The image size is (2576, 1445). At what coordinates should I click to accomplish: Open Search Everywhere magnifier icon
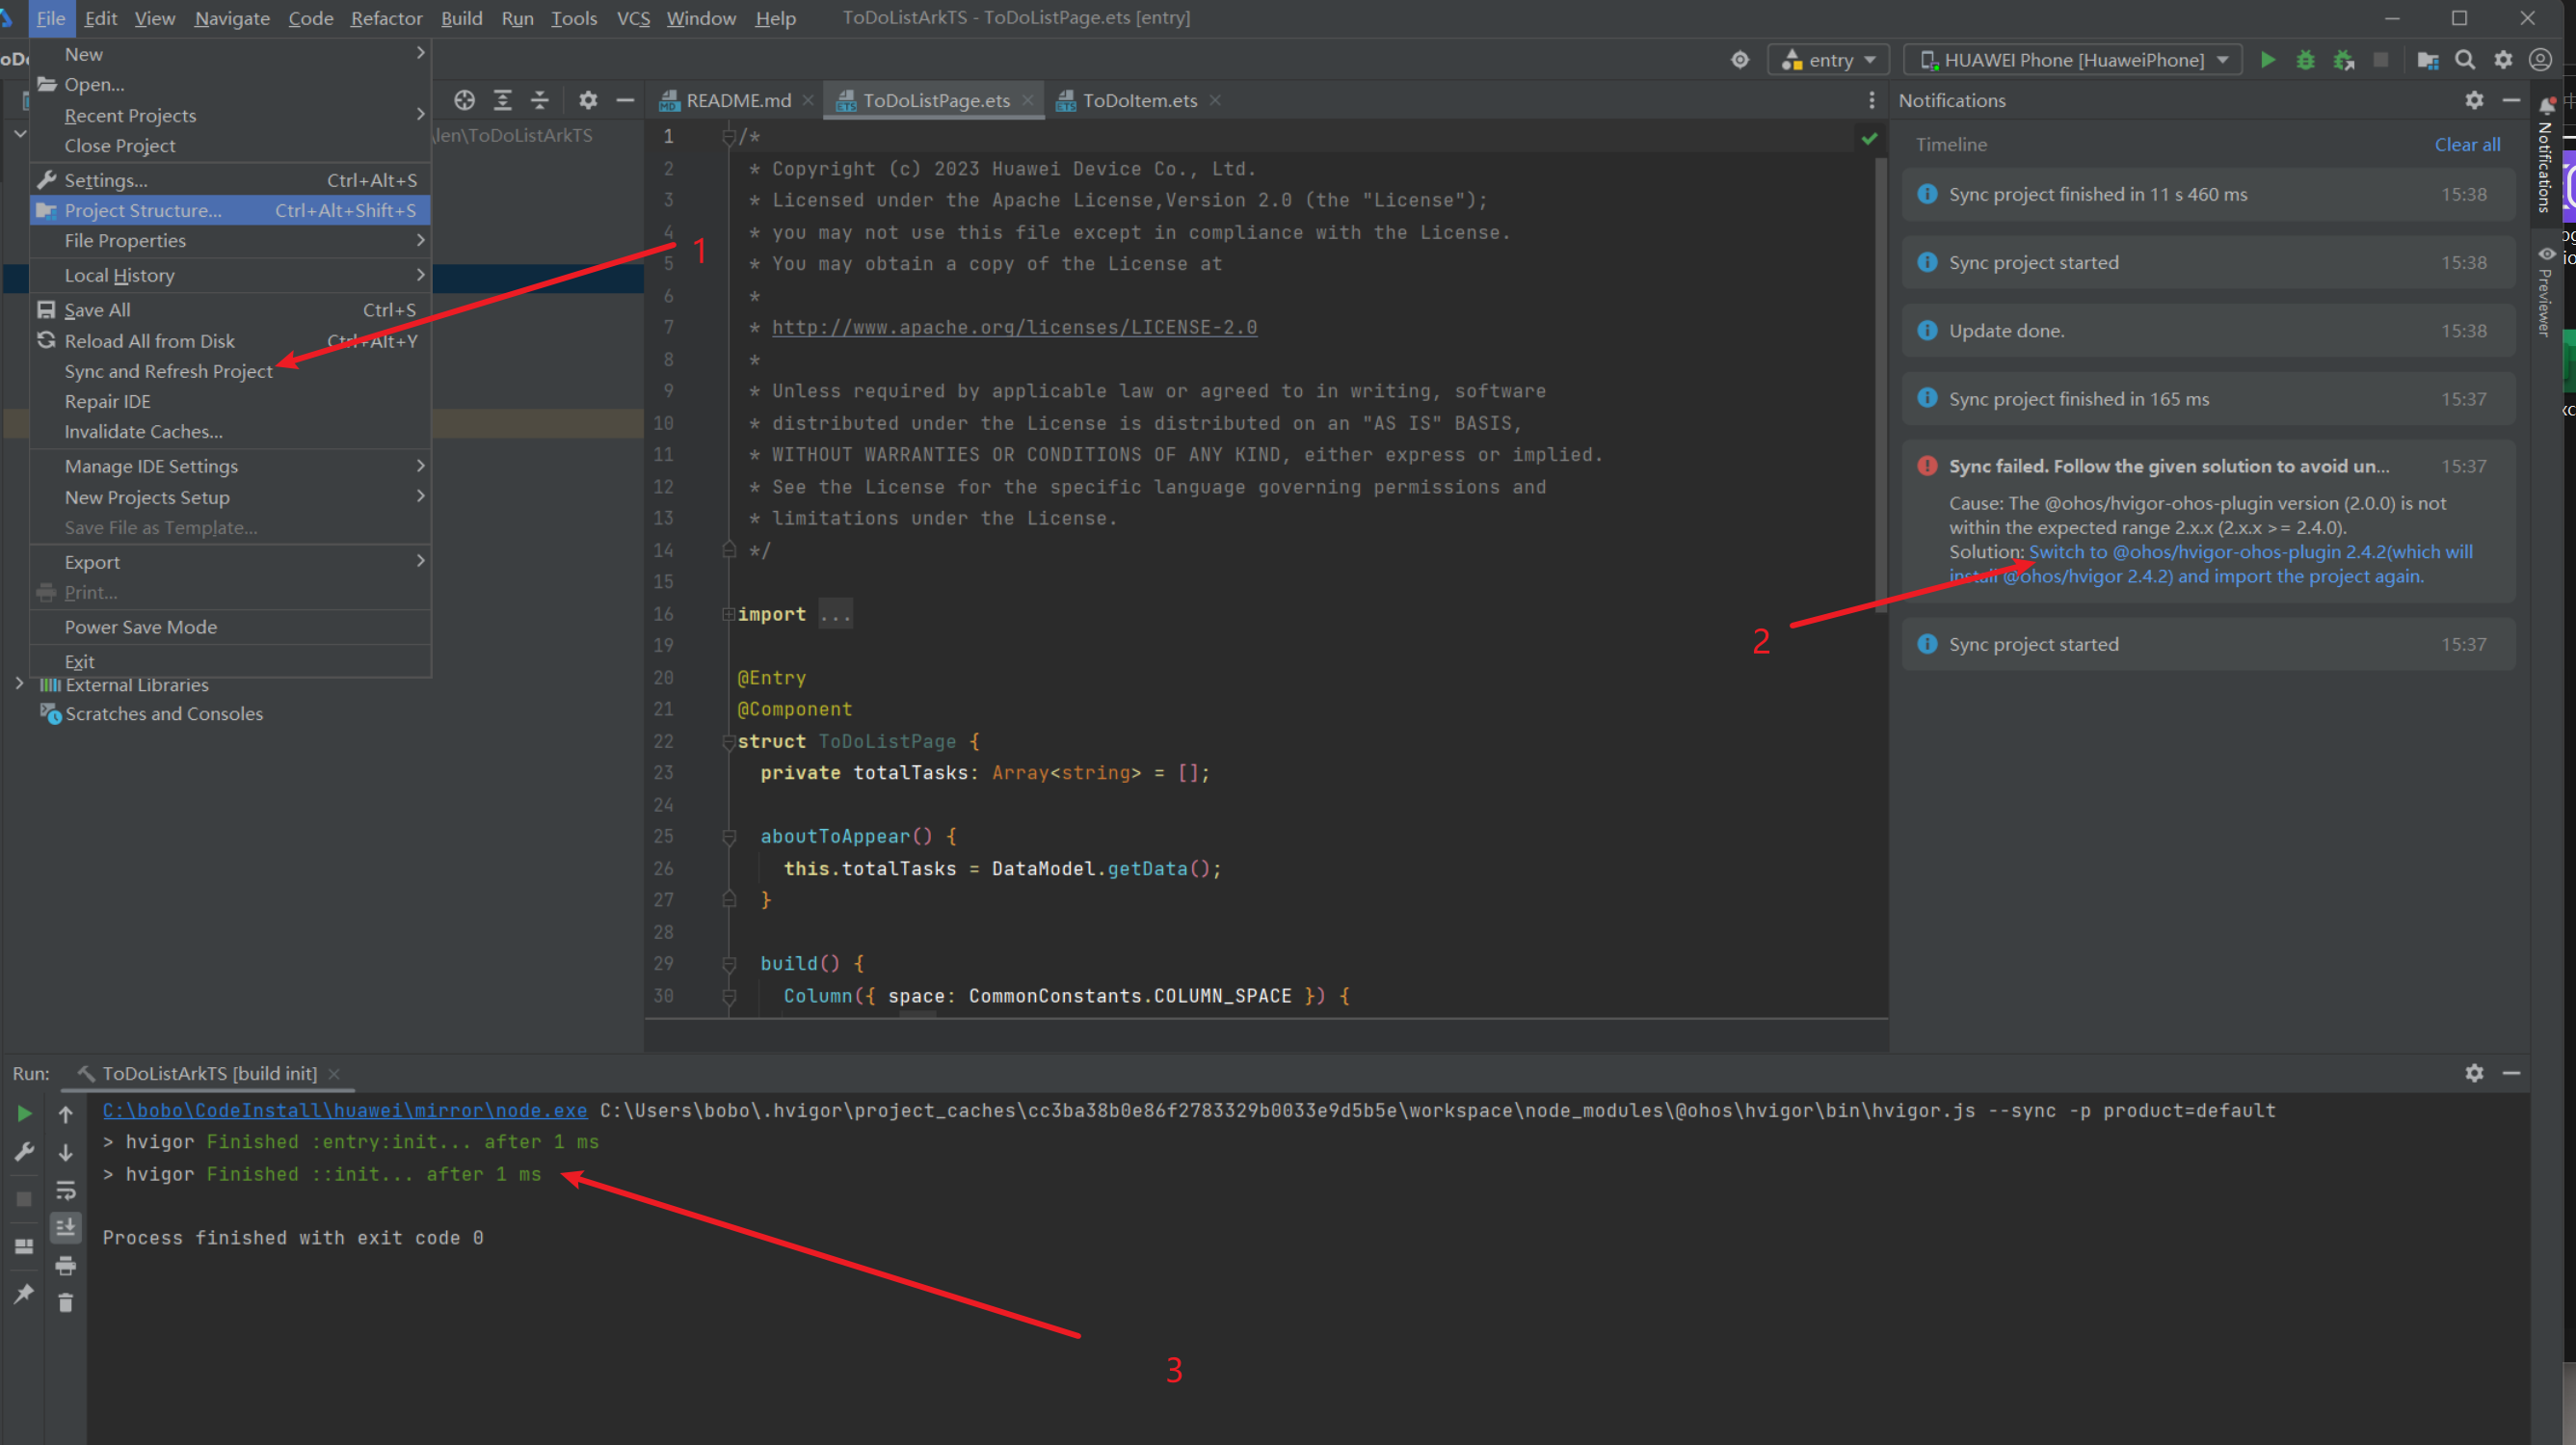(x=2465, y=60)
